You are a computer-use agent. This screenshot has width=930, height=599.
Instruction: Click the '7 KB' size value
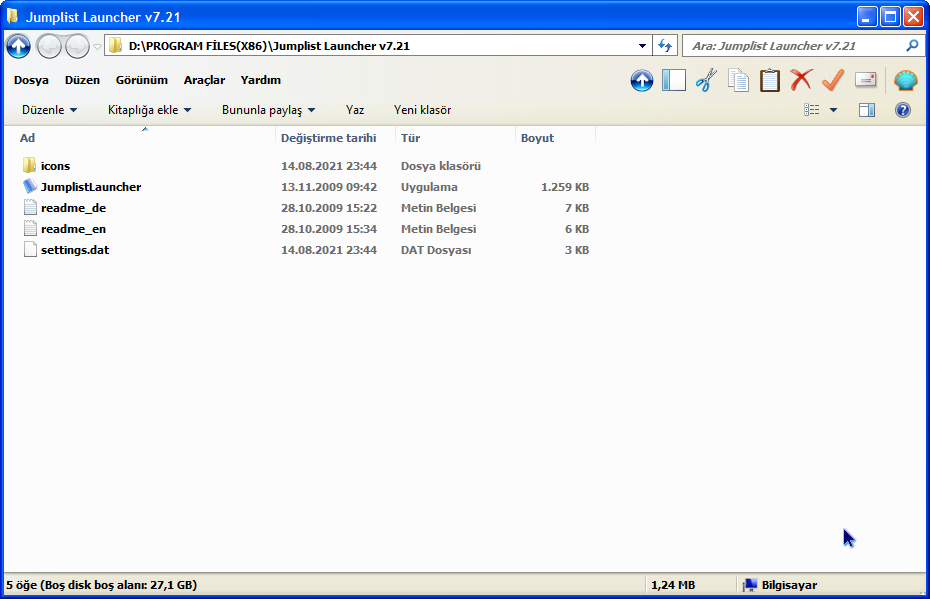(x=577, y=208)
